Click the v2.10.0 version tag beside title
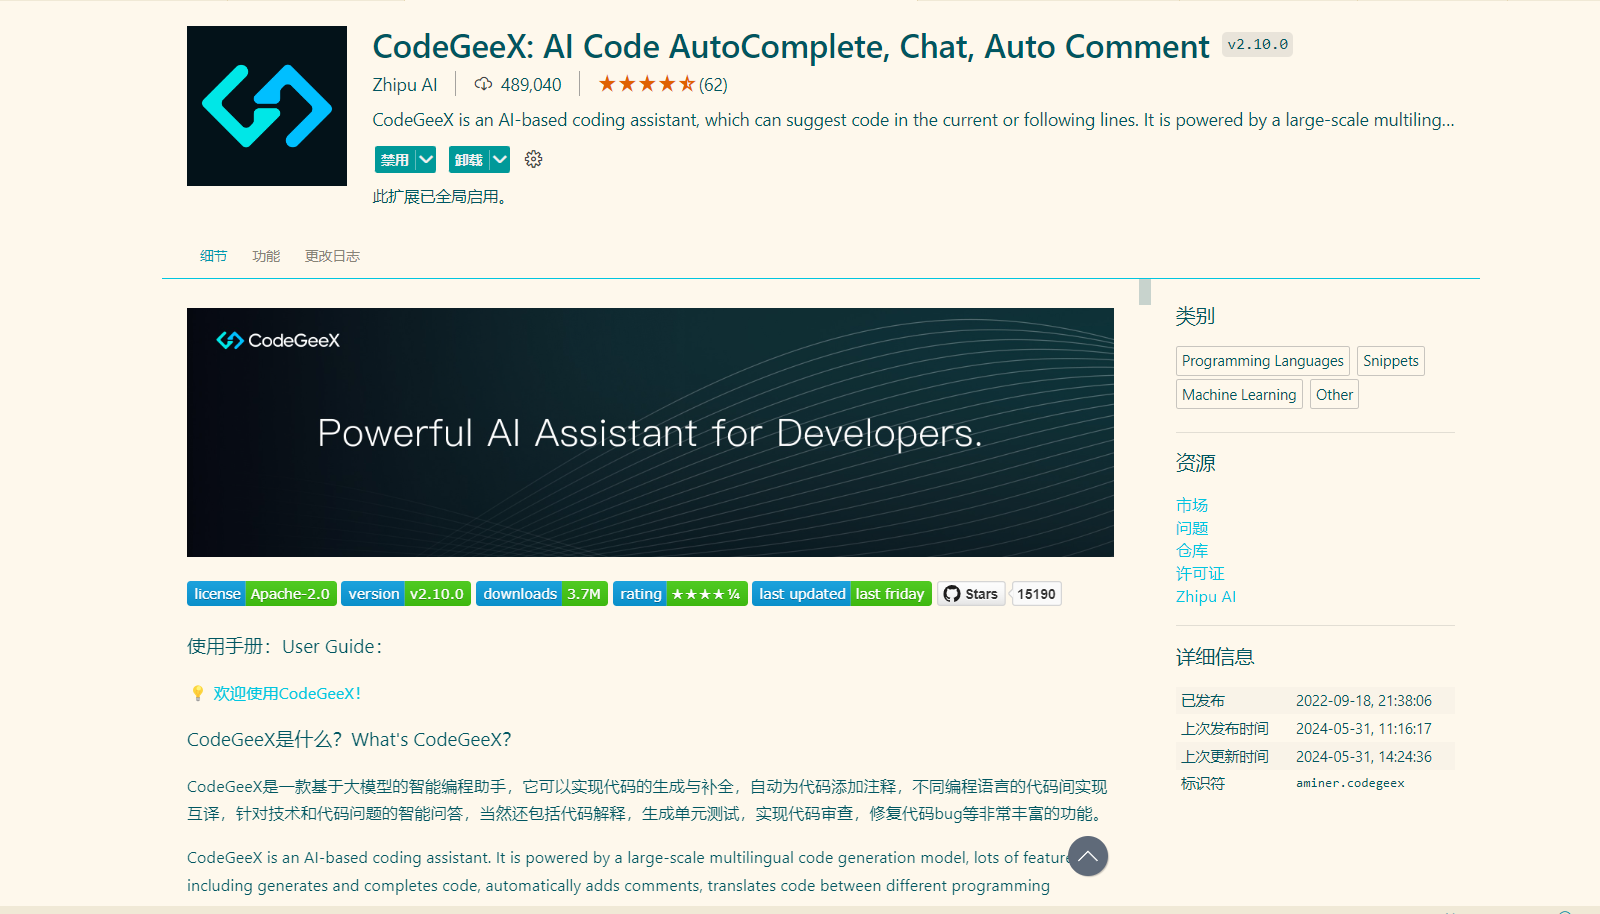The height and width of the screenshot is (914, 1600). [1257, 44]
